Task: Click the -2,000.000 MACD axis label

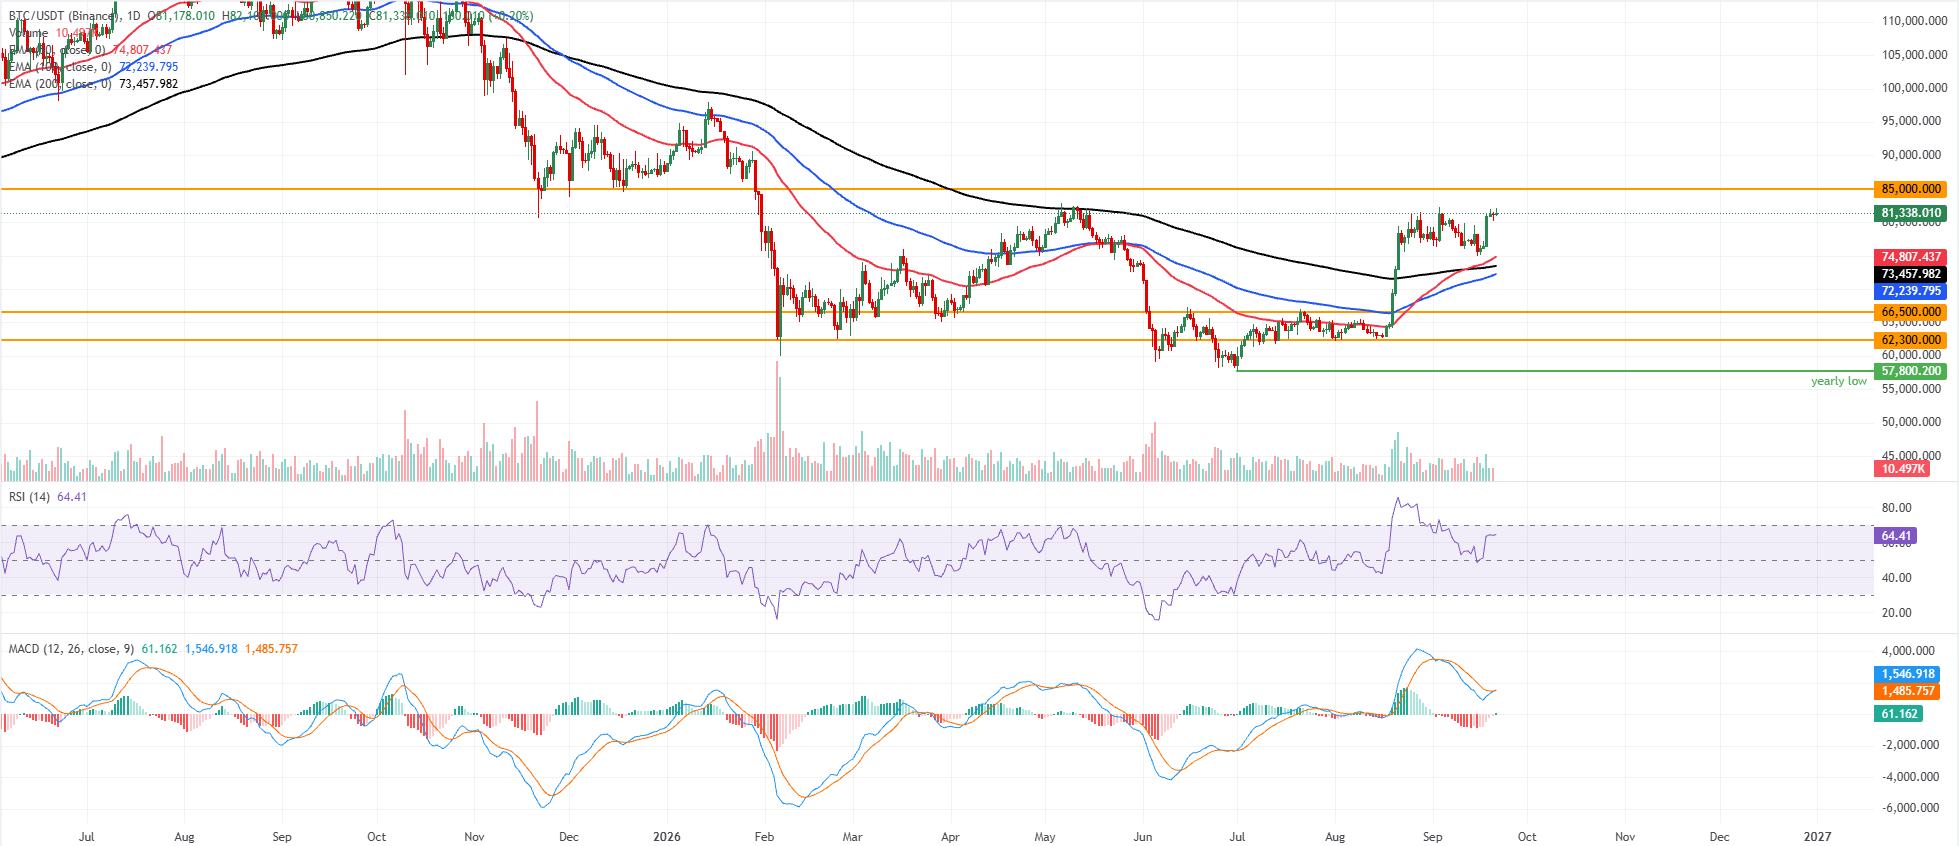Action: coord(1909,745)
